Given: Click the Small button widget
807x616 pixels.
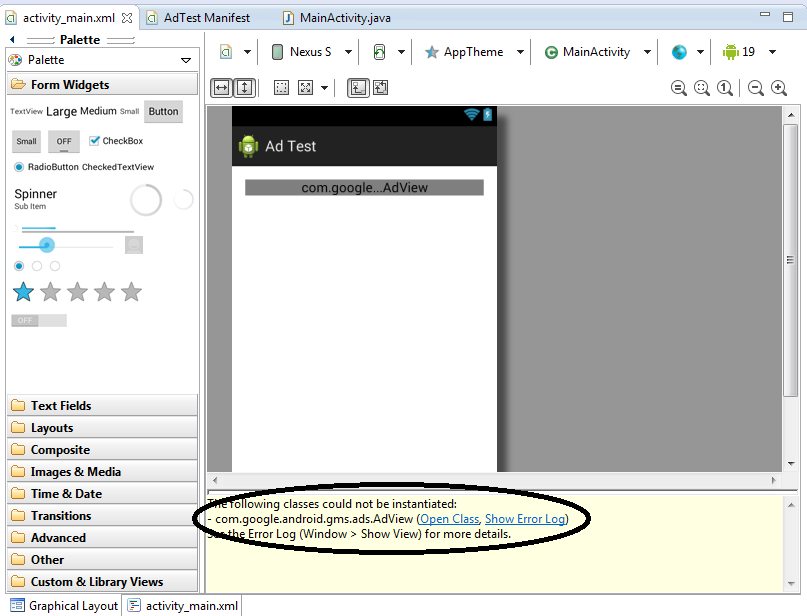Looking at the screenshot, I should tap(26, 142).
